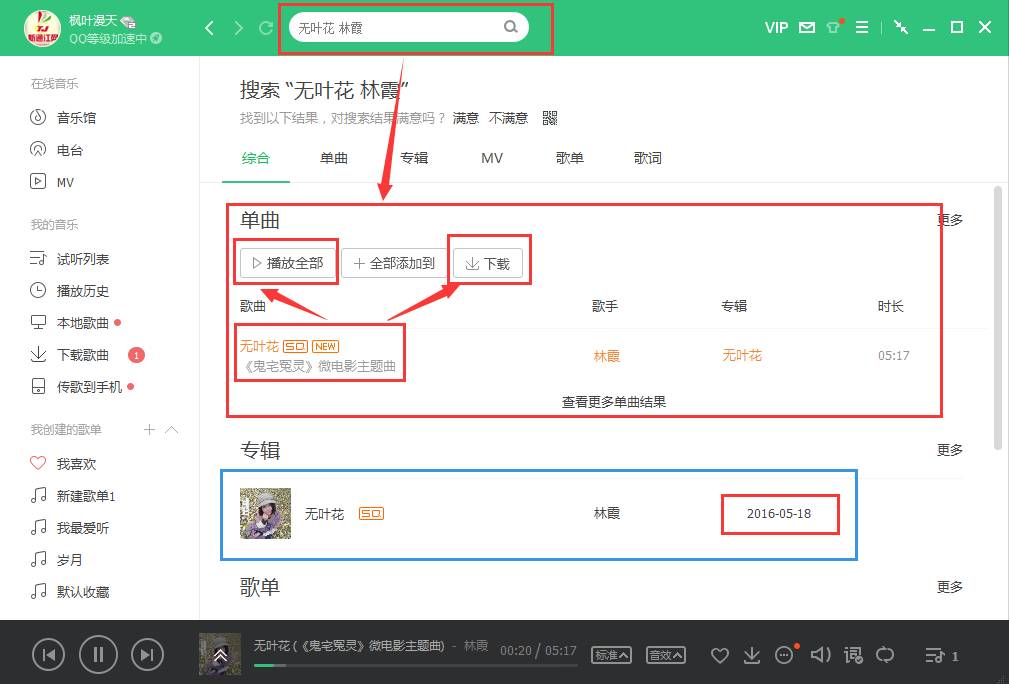Screen dimensions: 1009x684
Task: Open the VIP page
Action: 776,28
